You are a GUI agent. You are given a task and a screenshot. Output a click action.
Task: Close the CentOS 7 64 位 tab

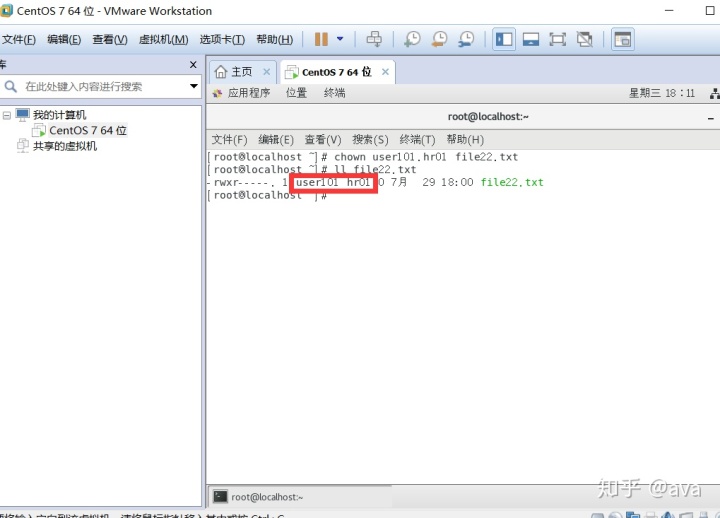[385, 72]
